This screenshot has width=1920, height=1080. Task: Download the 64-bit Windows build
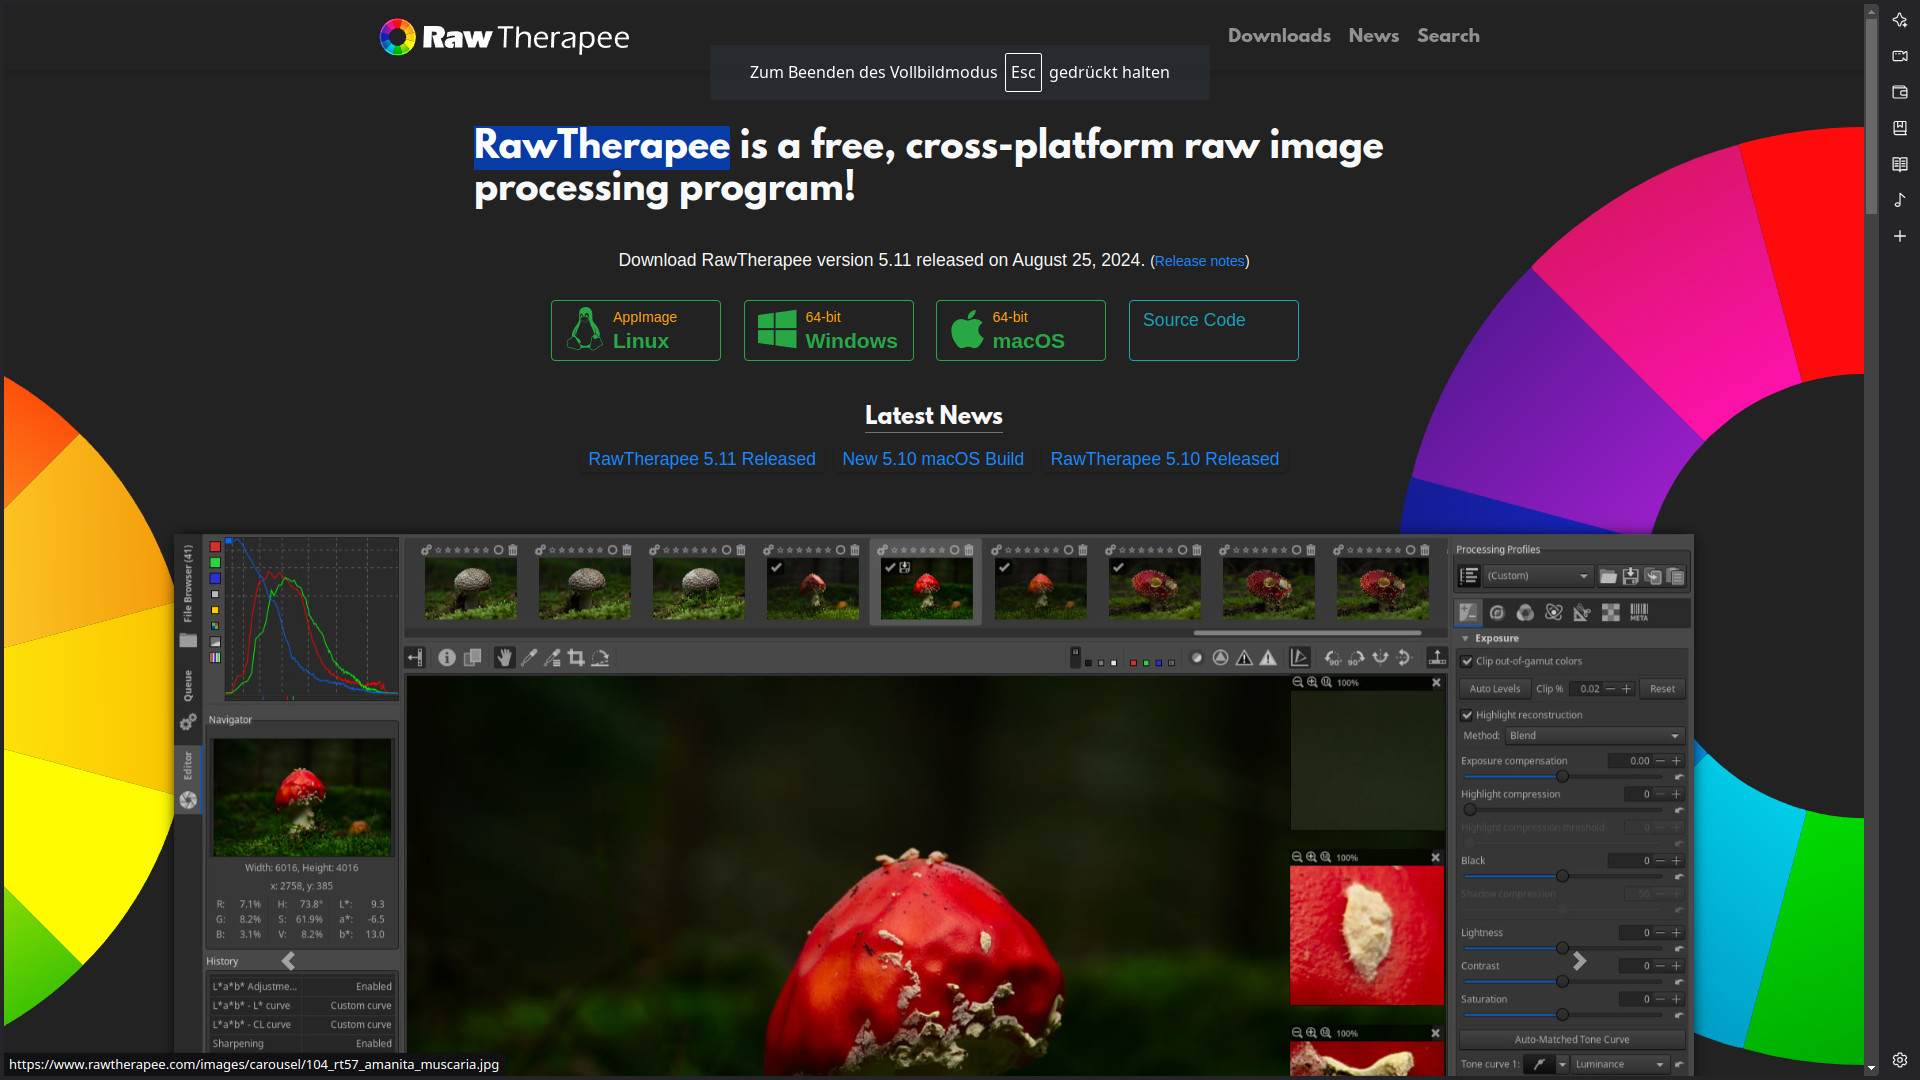(x=828, y=330)
